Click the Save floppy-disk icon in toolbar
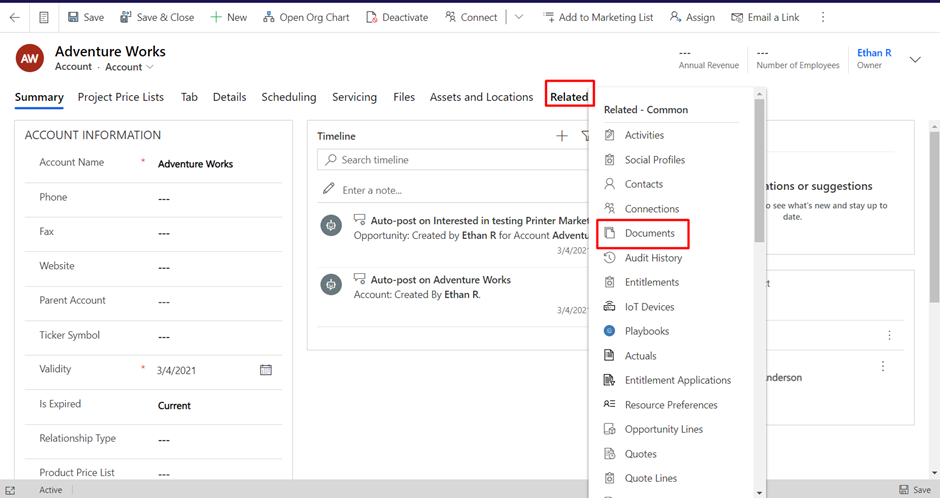Screen dimensions: 940x498 (x=73, y=17)
